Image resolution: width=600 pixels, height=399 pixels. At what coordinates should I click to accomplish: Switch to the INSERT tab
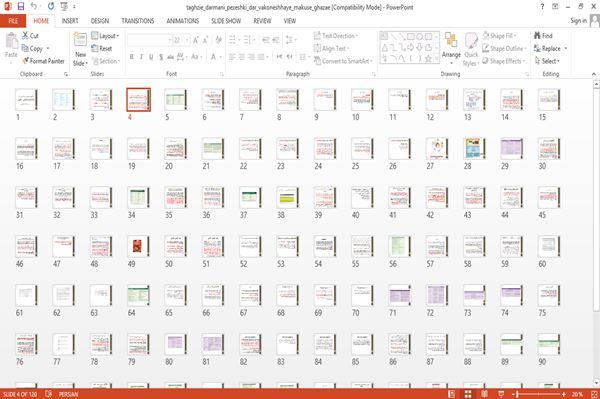click(70, 21)
